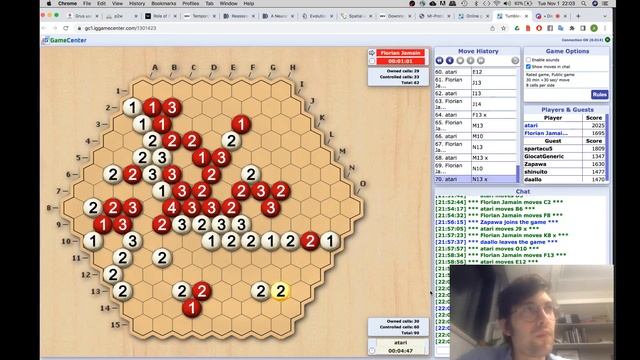The image size is (640, 360).
Task: Click Florian Jamain red name banner
Action: pyautogui.click(x=400, y=53)
